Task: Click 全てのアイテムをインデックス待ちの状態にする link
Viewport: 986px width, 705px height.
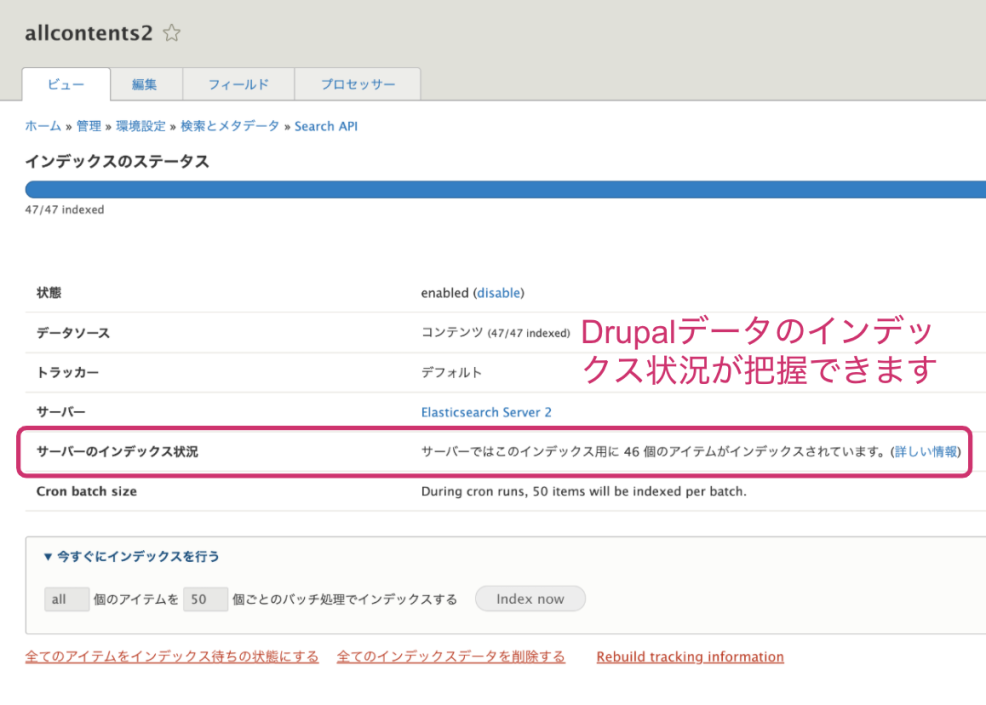Action: [x=172, y=657]
